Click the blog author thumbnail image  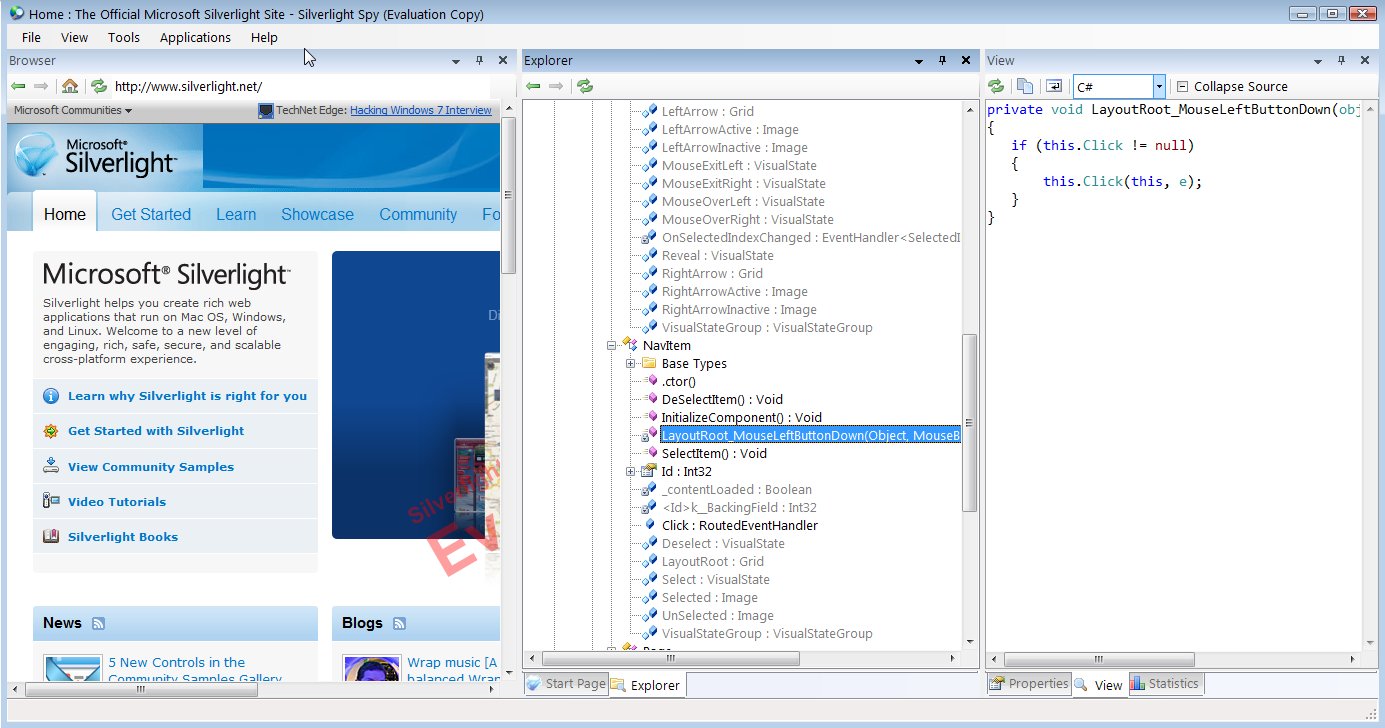tap(372, 669)
